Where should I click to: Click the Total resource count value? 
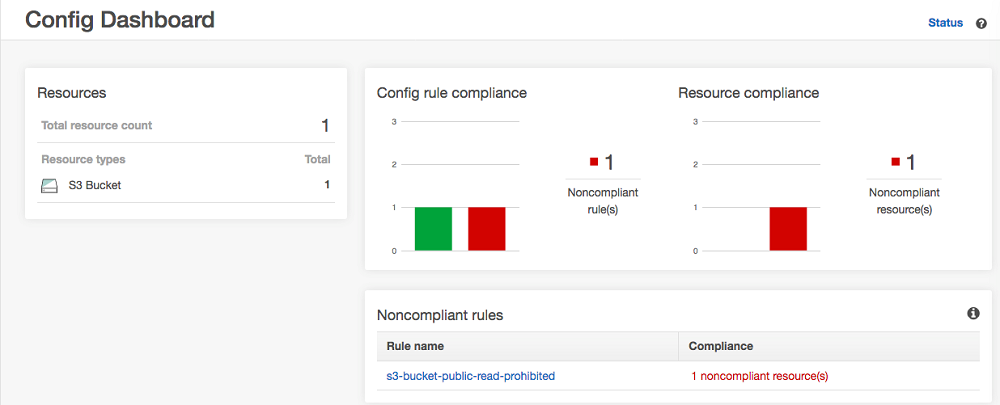point(324,126)
